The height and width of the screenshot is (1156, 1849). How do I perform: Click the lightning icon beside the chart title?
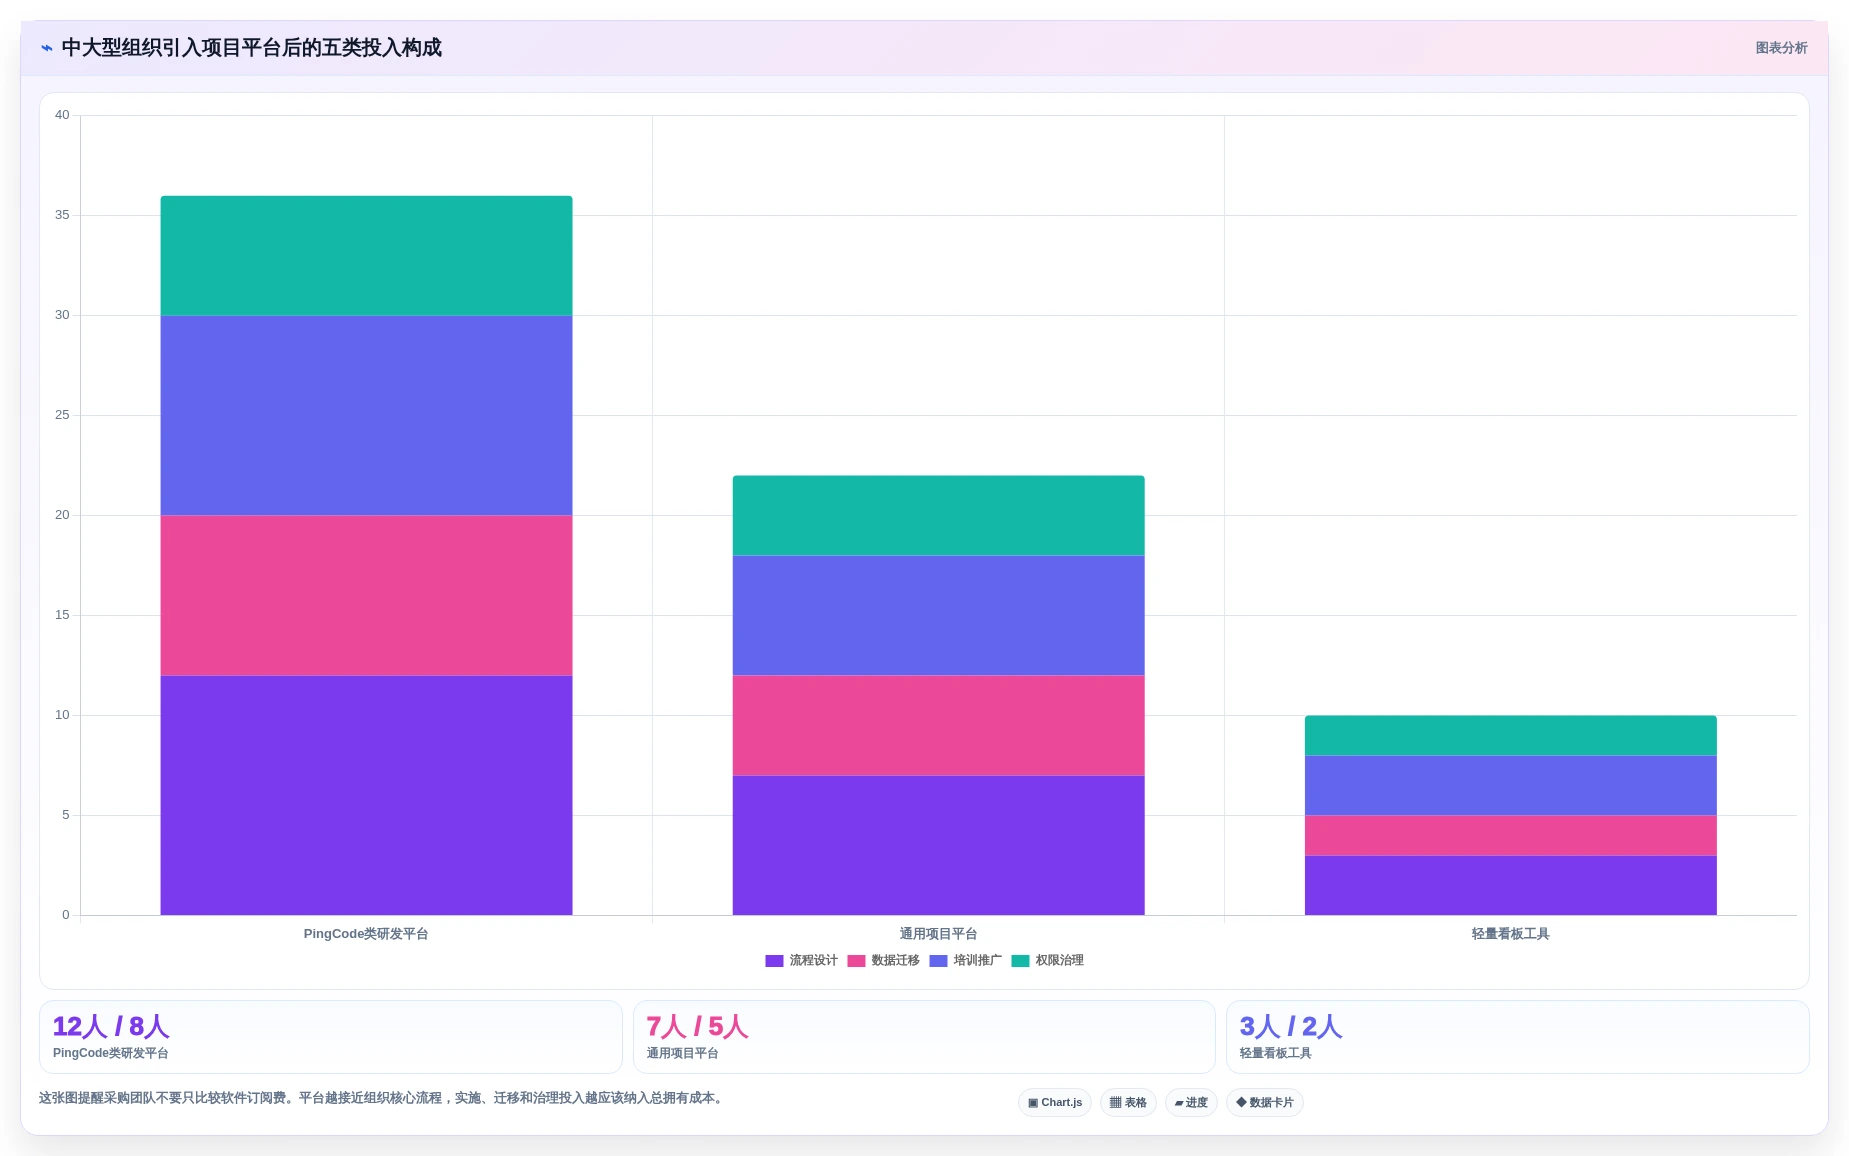tap(46, 48)
